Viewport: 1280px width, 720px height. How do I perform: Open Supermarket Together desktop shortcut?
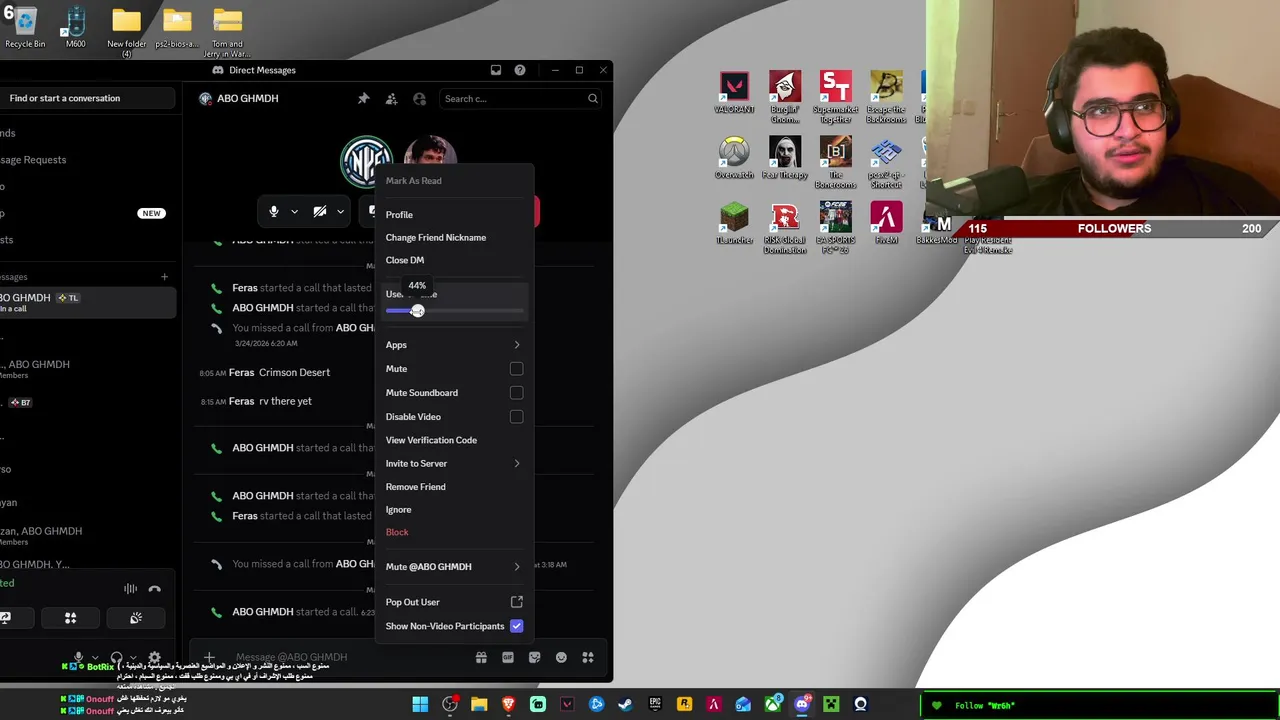coord(836,97)
